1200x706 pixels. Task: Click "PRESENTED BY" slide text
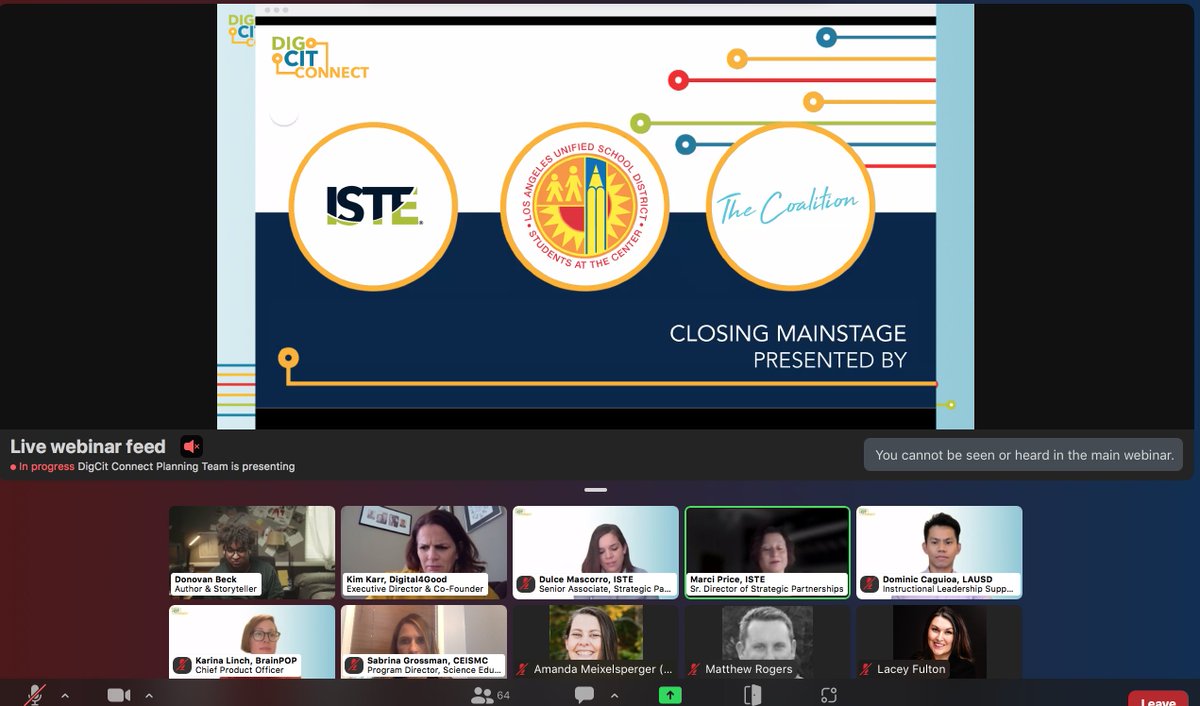point(830,360)
